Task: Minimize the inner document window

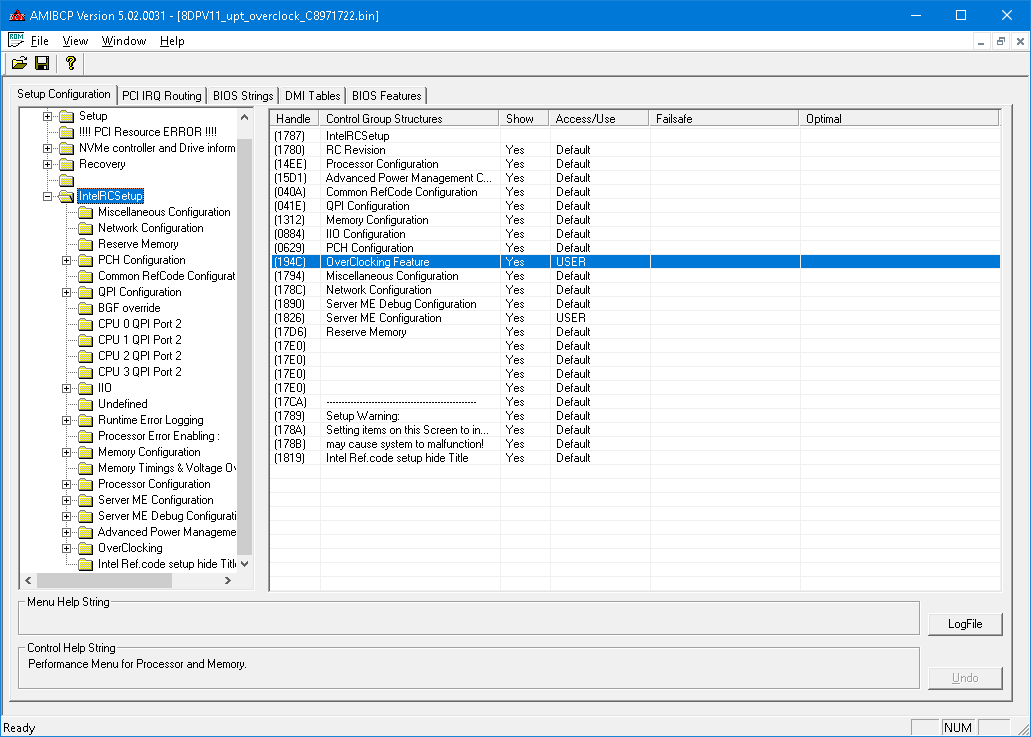Action: pos(980,41)
